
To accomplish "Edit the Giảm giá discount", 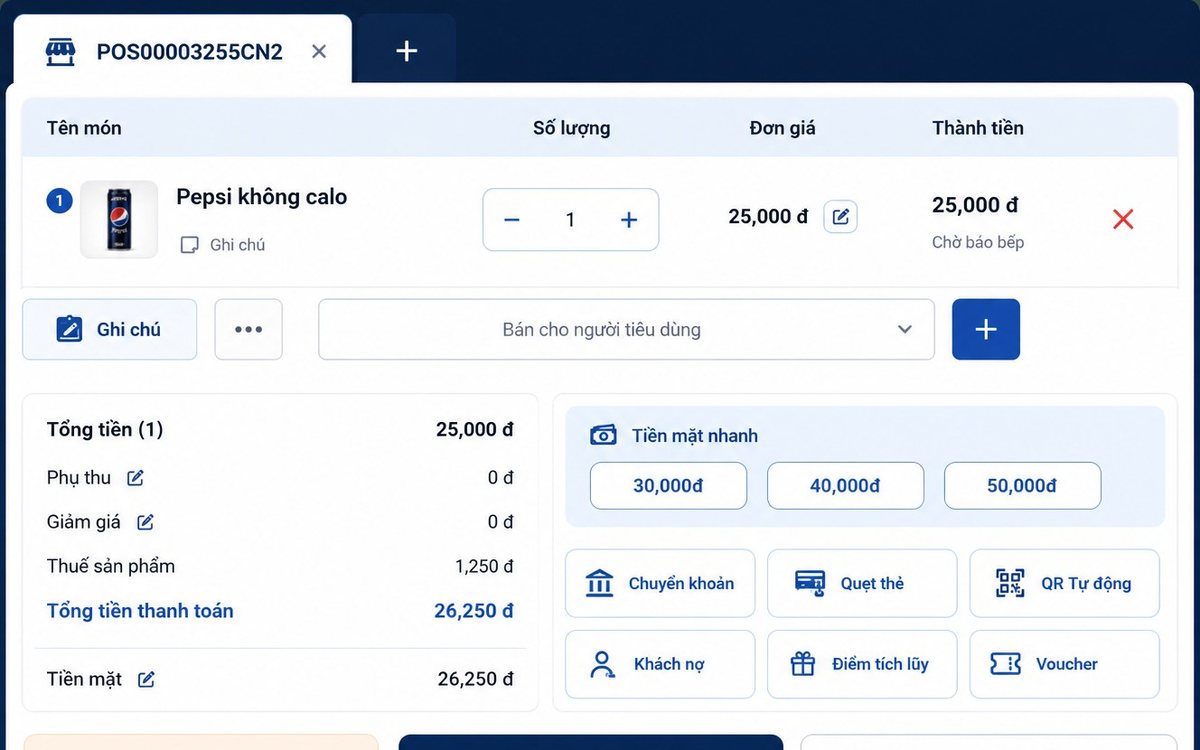I will click(145, 522).
